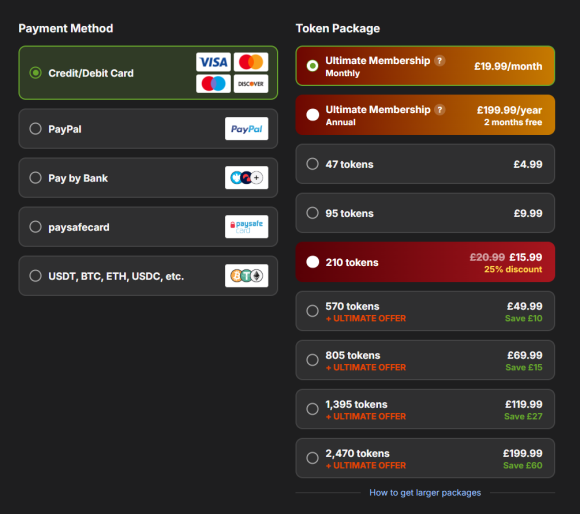Click the Discover card logo
The height and width of the screenshot is (514, 580).
tap(251, 84)
